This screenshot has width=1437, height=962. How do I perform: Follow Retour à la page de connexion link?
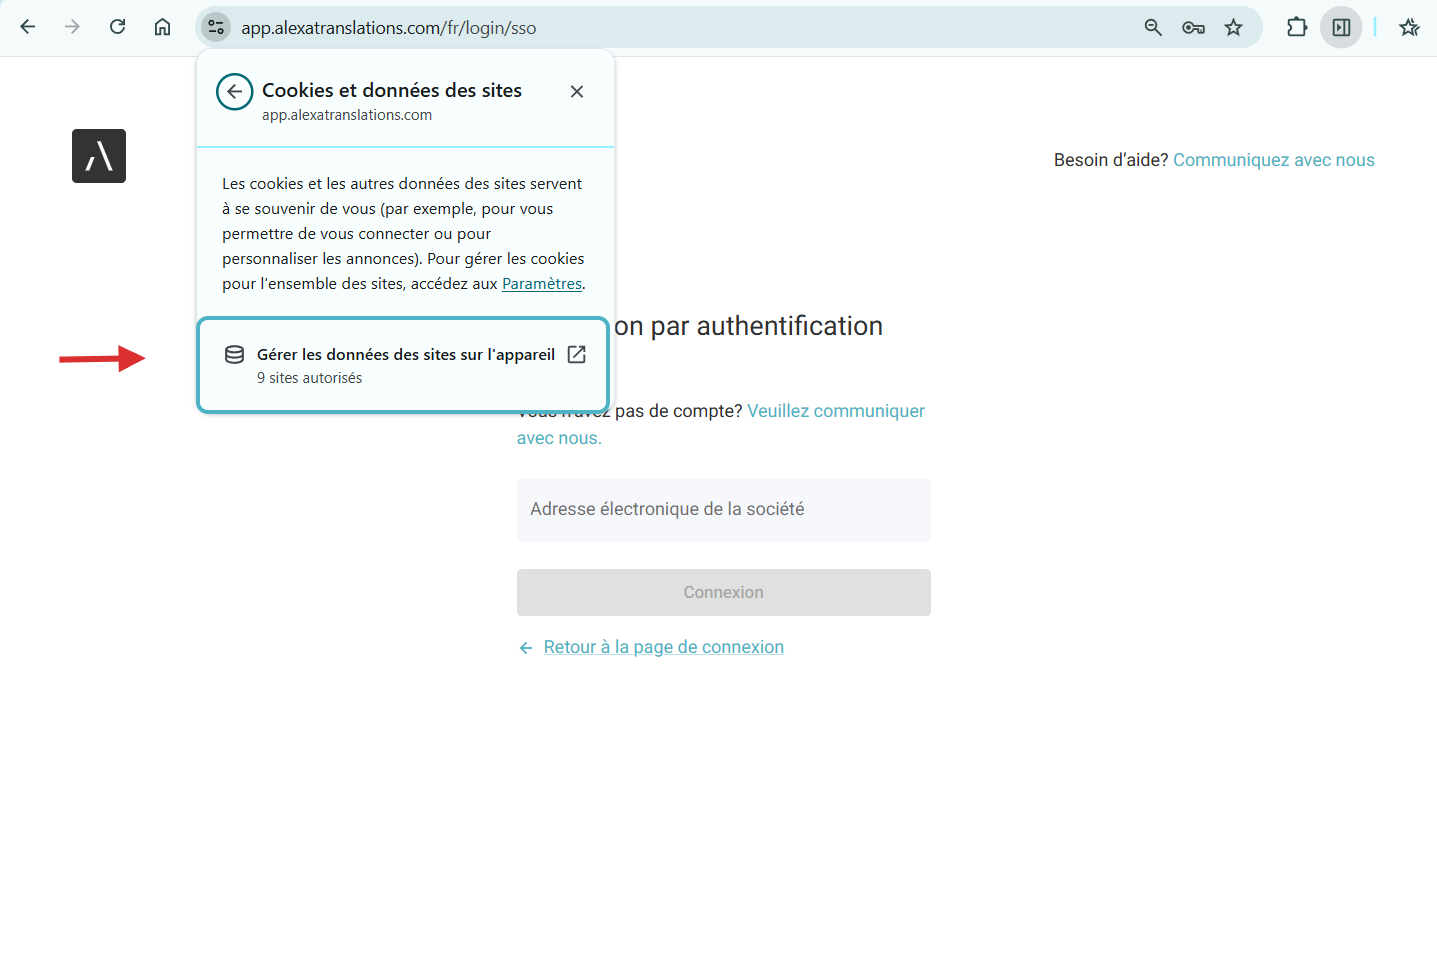[x=663, y=647]
